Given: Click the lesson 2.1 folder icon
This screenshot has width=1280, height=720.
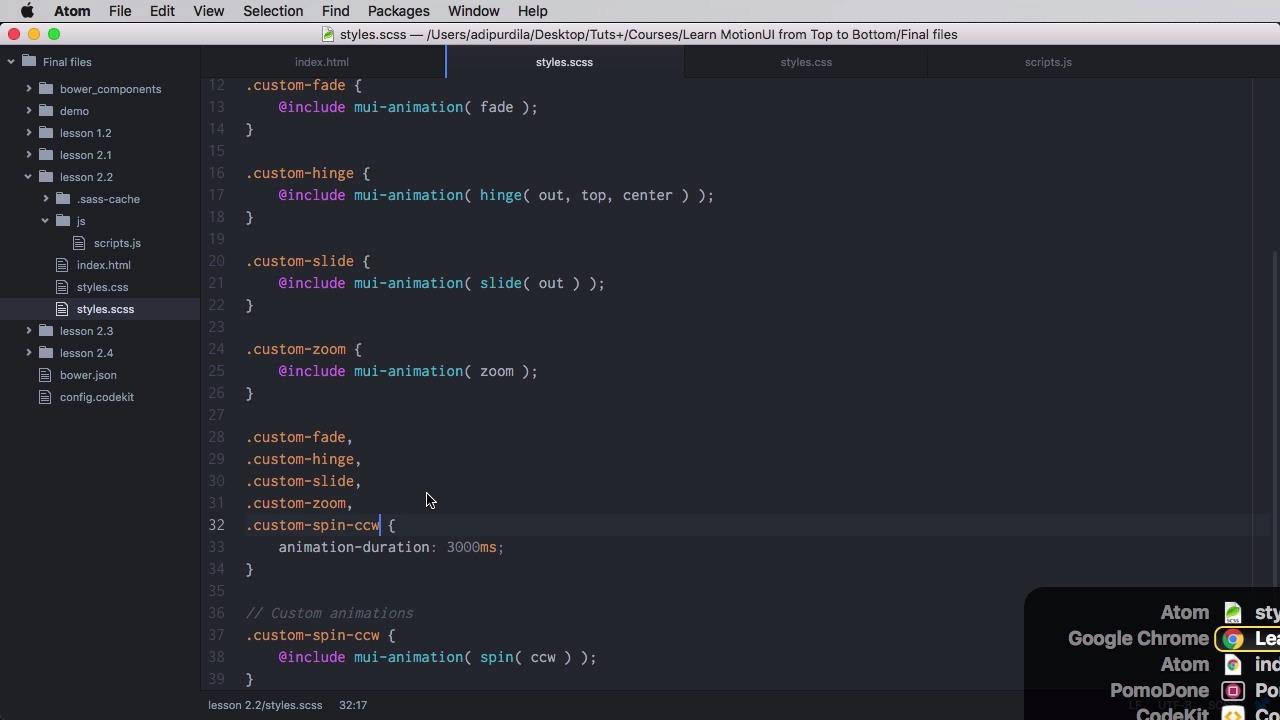Looking at the screenshot, I should (x=46, y=155).
